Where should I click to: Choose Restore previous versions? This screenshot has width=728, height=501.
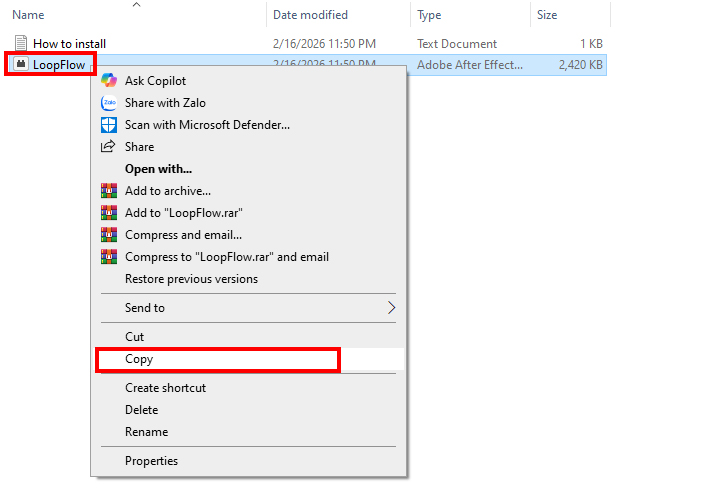(191, 279)
